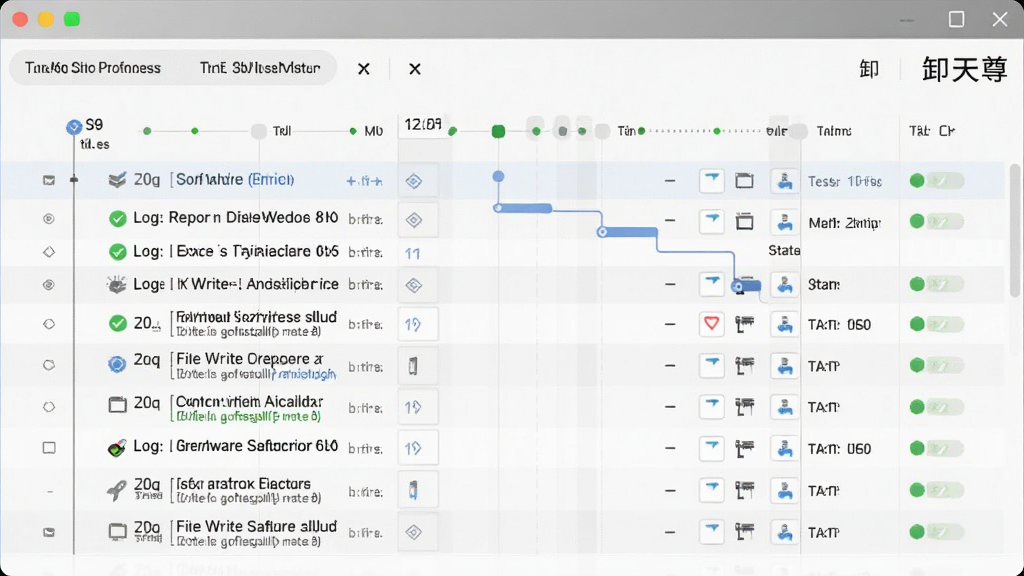The image size is (1024, 576).
Task: Open the filter icon in the Grerrlware row
Action: pyautogui.click(x=712, y=448)
